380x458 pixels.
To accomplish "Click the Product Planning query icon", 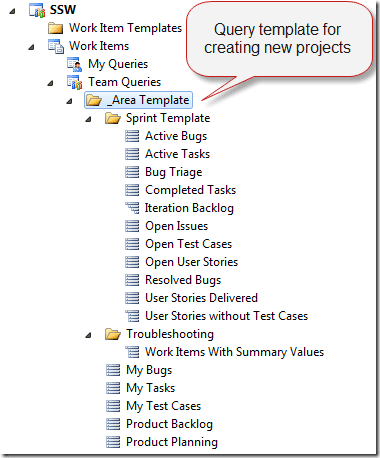I will [113, 442].
